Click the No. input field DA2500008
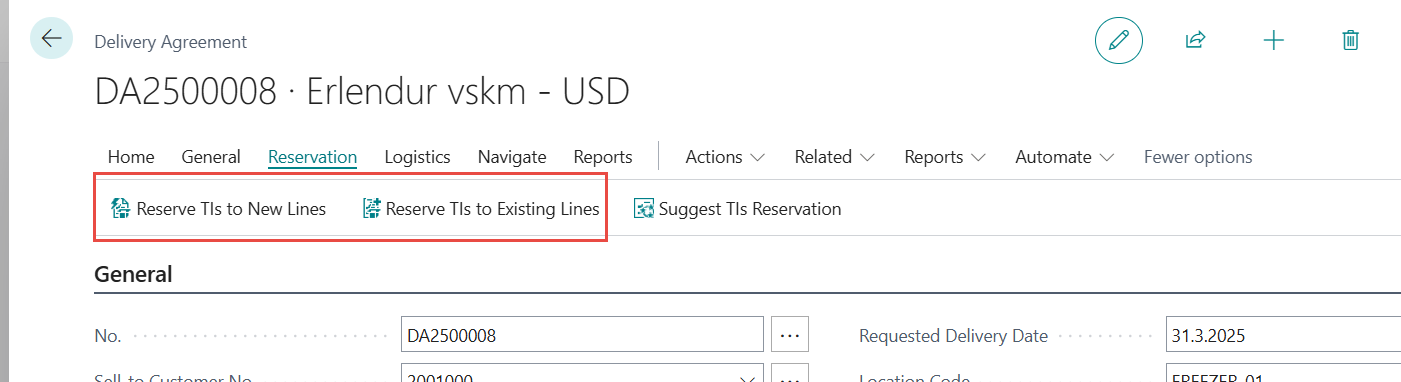This screenshot has height=382, width=1401. coord(582,336)
